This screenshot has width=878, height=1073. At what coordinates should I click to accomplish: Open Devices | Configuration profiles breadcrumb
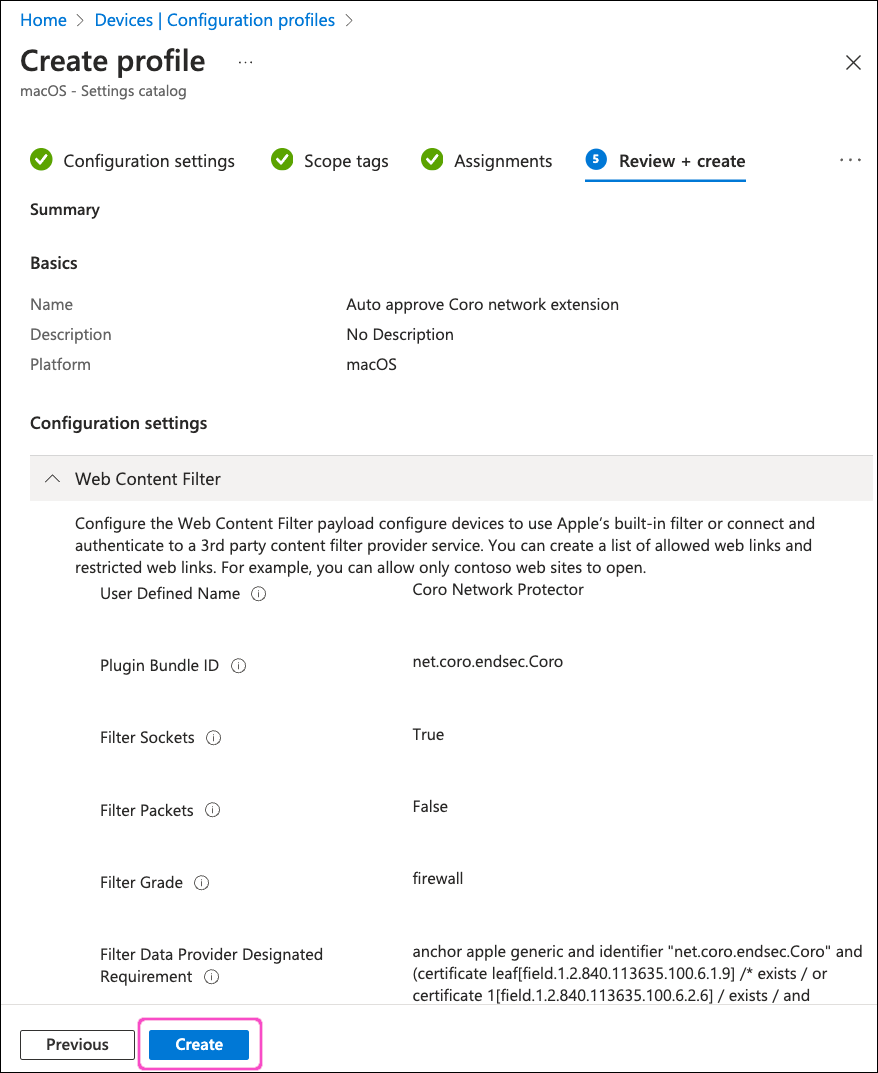click(215, 20)
